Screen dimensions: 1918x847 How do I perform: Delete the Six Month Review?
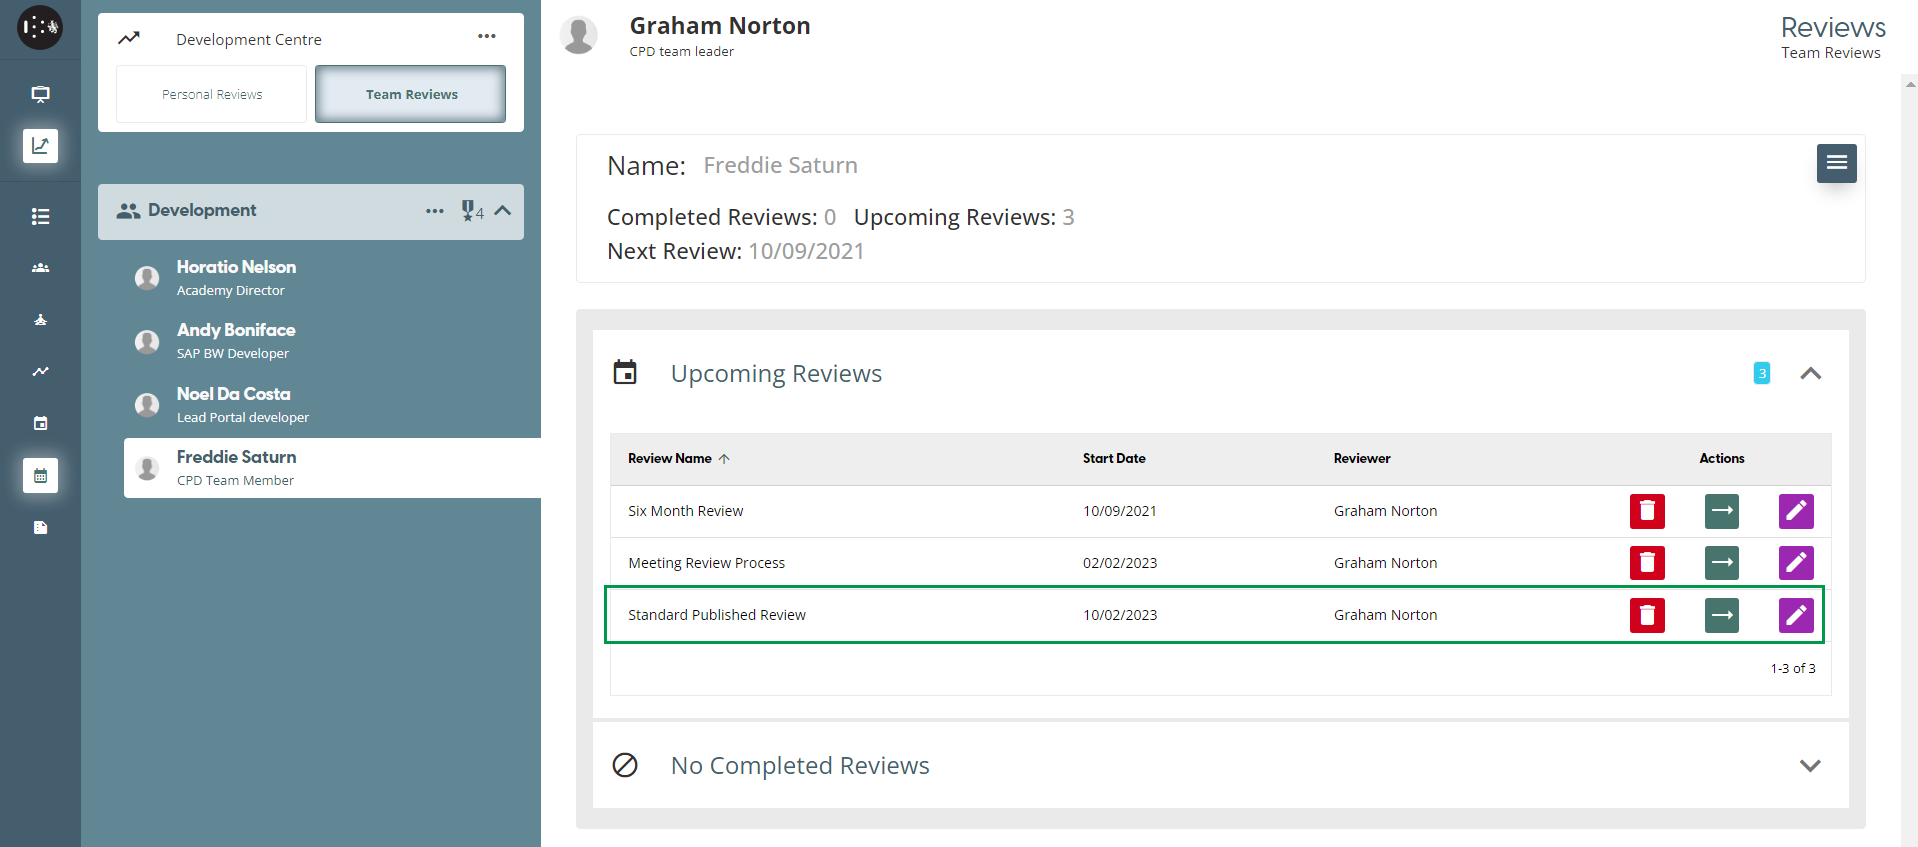click(1646, 511)
